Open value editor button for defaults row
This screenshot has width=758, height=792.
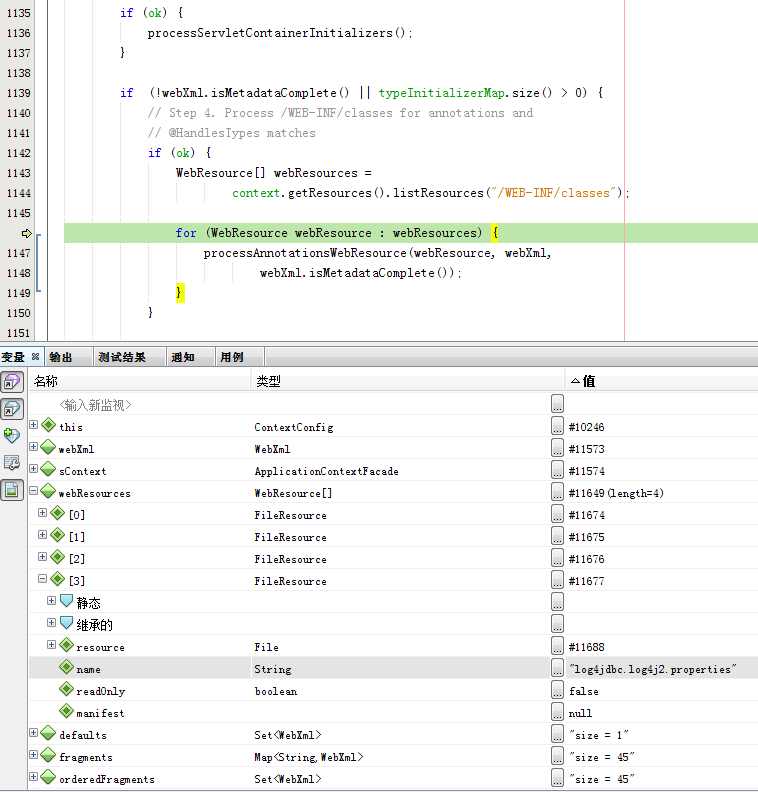(557, 734)
